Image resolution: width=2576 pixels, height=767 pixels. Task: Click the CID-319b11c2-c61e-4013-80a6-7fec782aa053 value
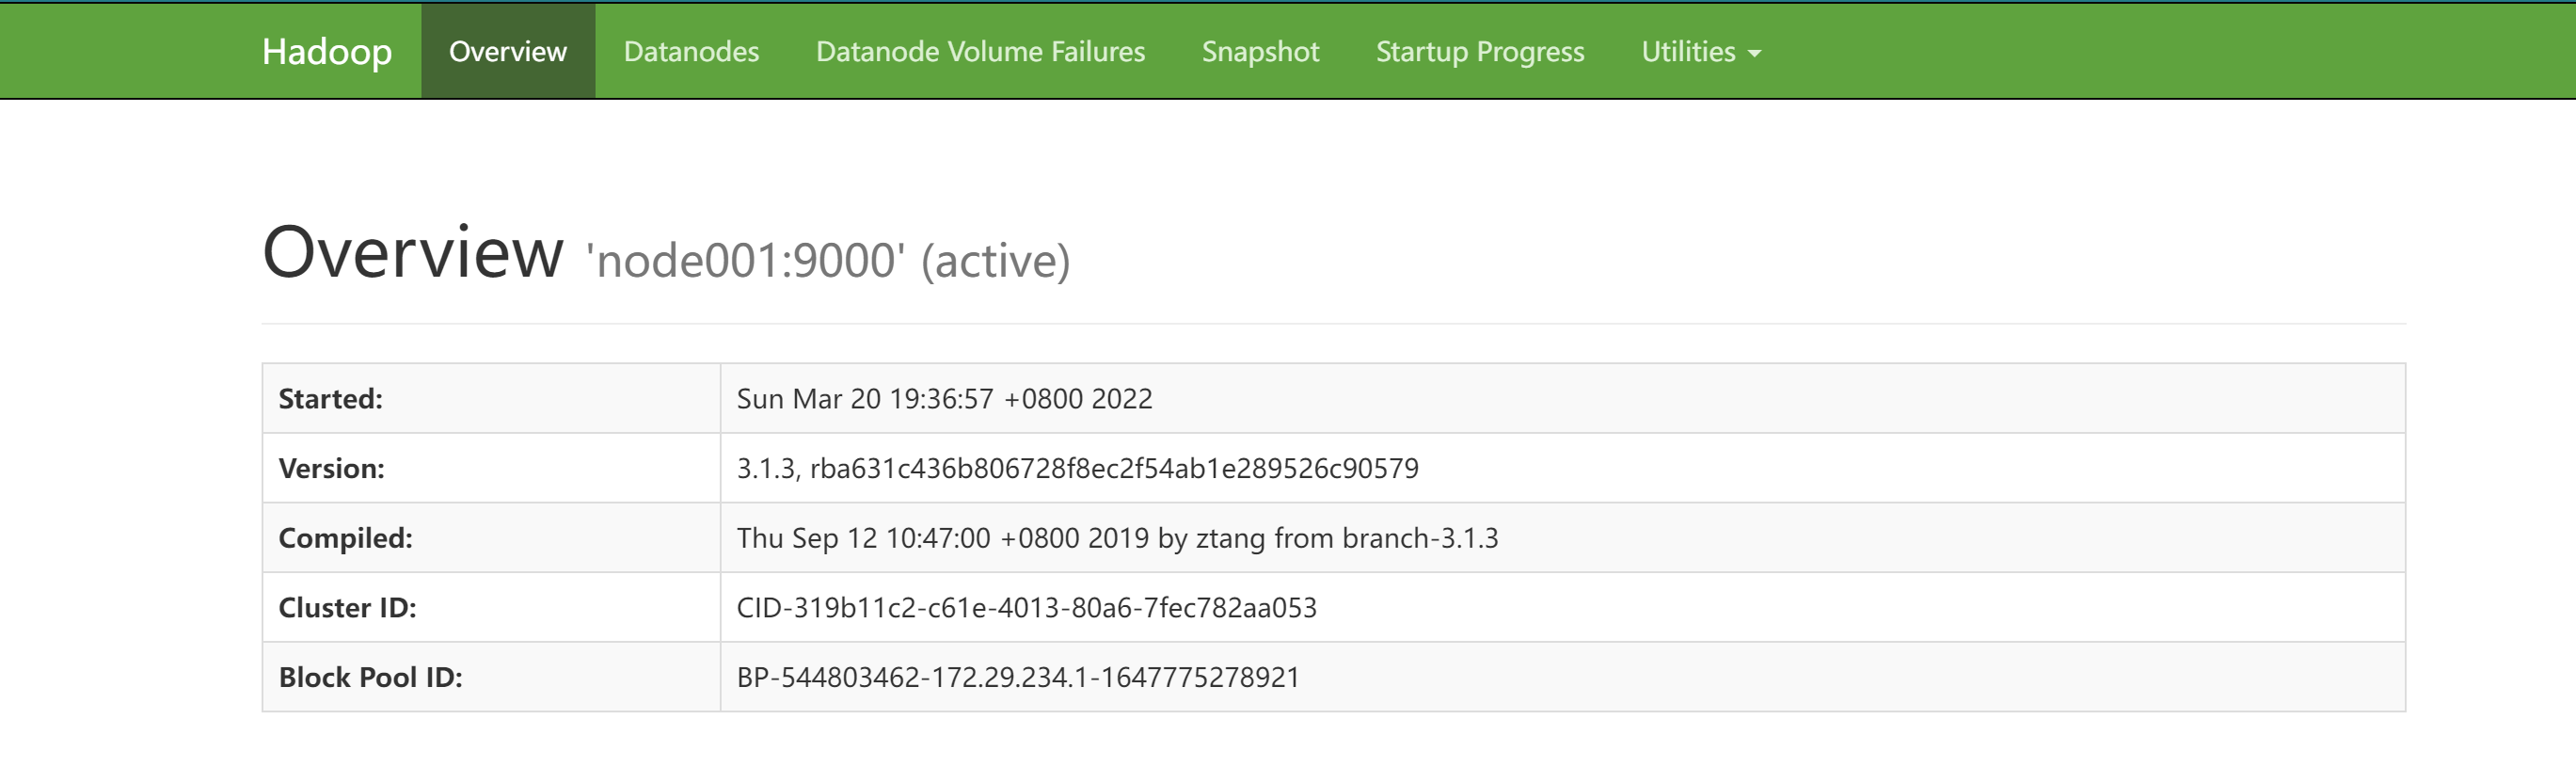[1026, 607]
